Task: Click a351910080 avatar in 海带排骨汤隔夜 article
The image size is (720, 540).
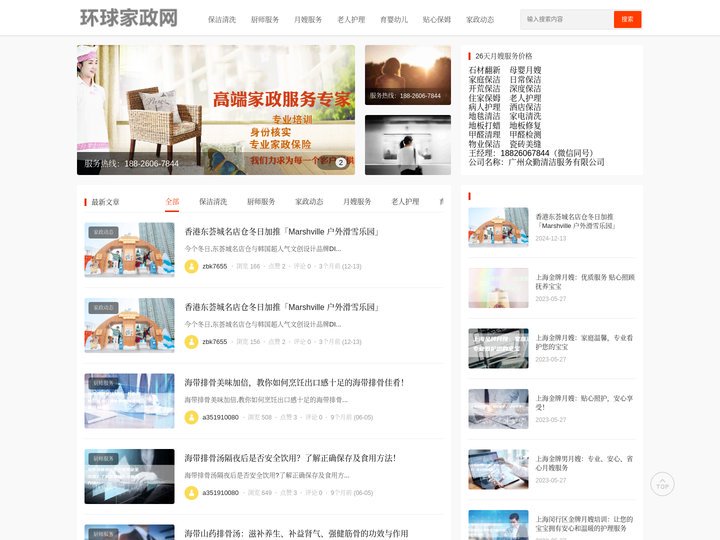Action: 191,493
